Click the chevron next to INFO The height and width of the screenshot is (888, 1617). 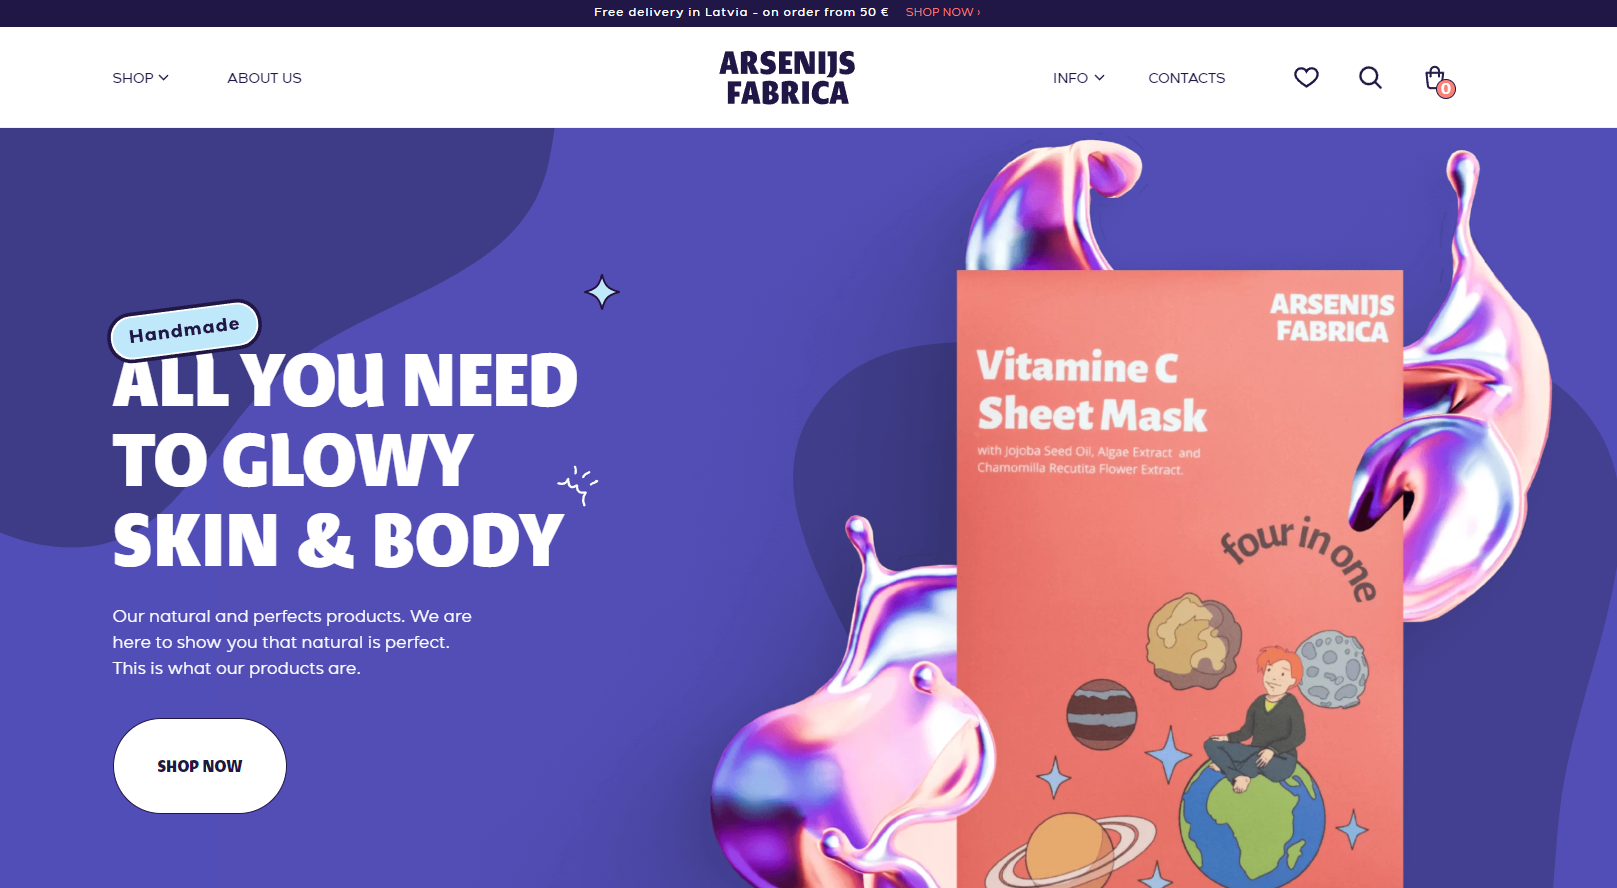pyautogui.click(x=1100, y=78)
